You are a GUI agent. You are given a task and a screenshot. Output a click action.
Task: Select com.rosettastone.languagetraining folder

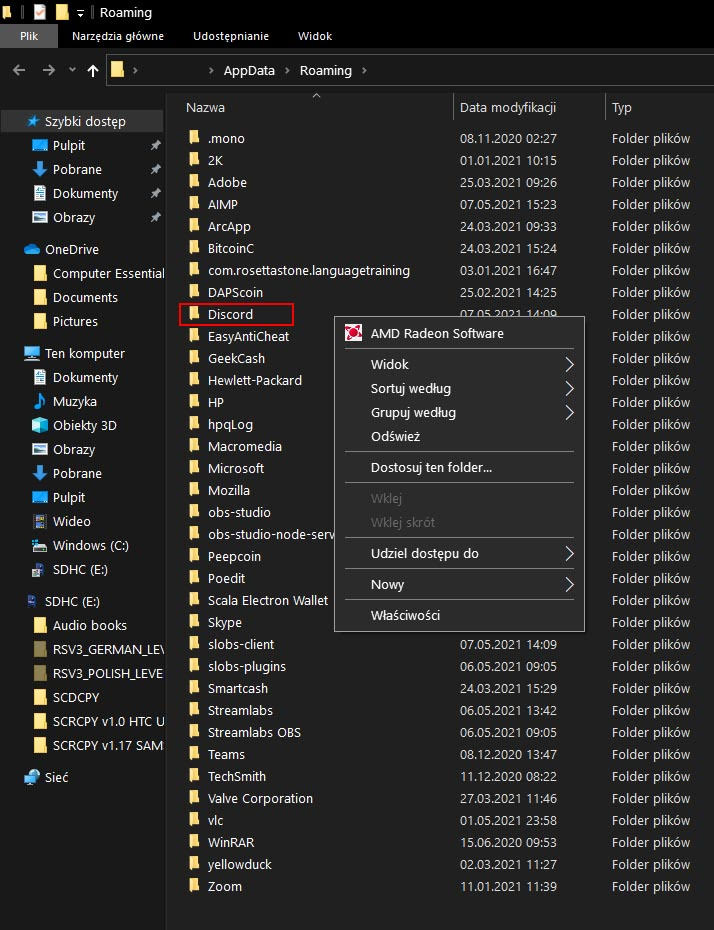tap(308, 270)
